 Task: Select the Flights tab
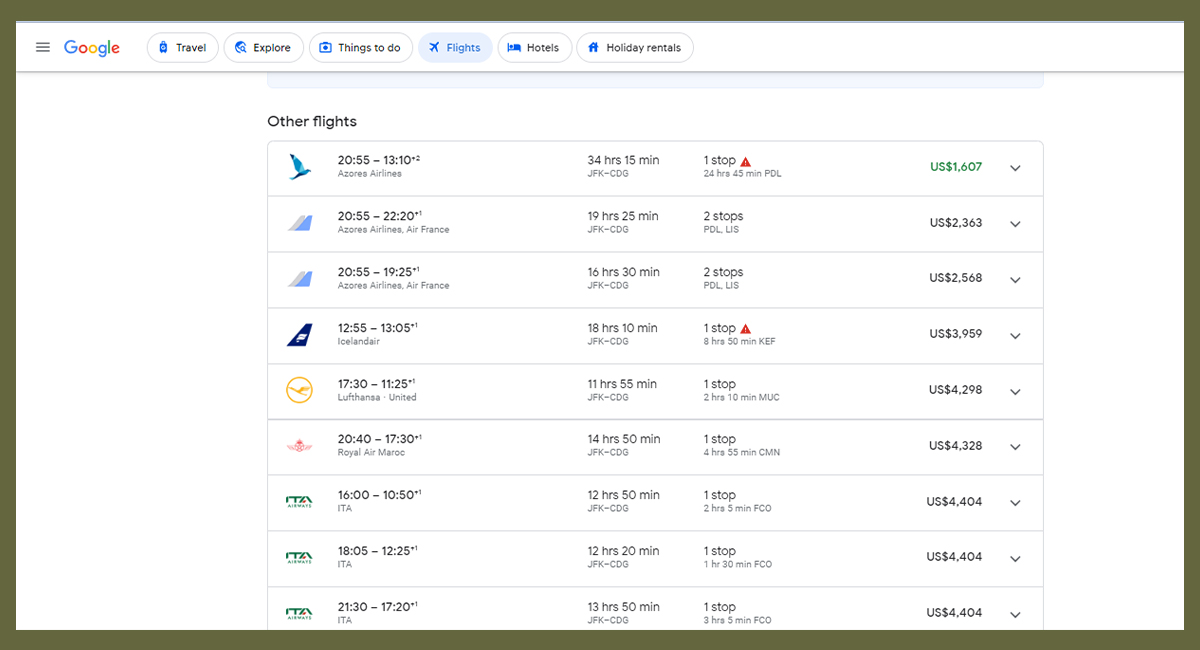coord(455,48)
